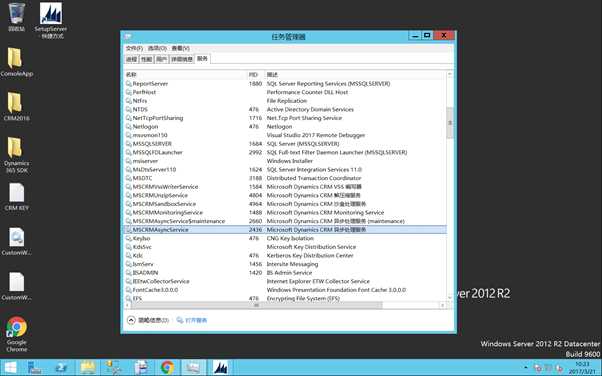Select the ConsoleApp folder on desktop
This screenshot has width=602, height=376.
click(17, 62)
